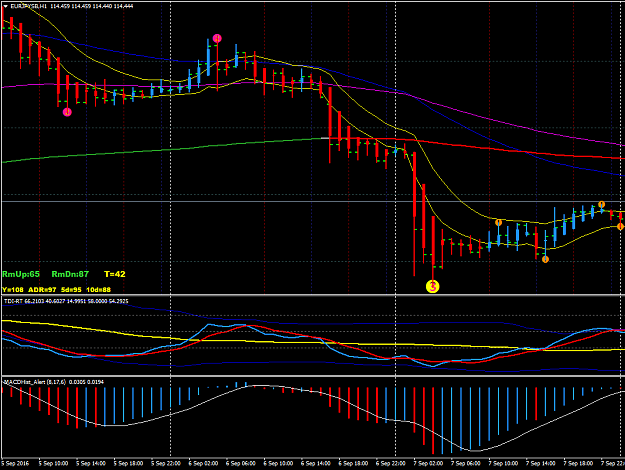The image size is (625, 470).
Task: Click the 5d=95 value
Action: pyautogui.click(x=71, y=290)
